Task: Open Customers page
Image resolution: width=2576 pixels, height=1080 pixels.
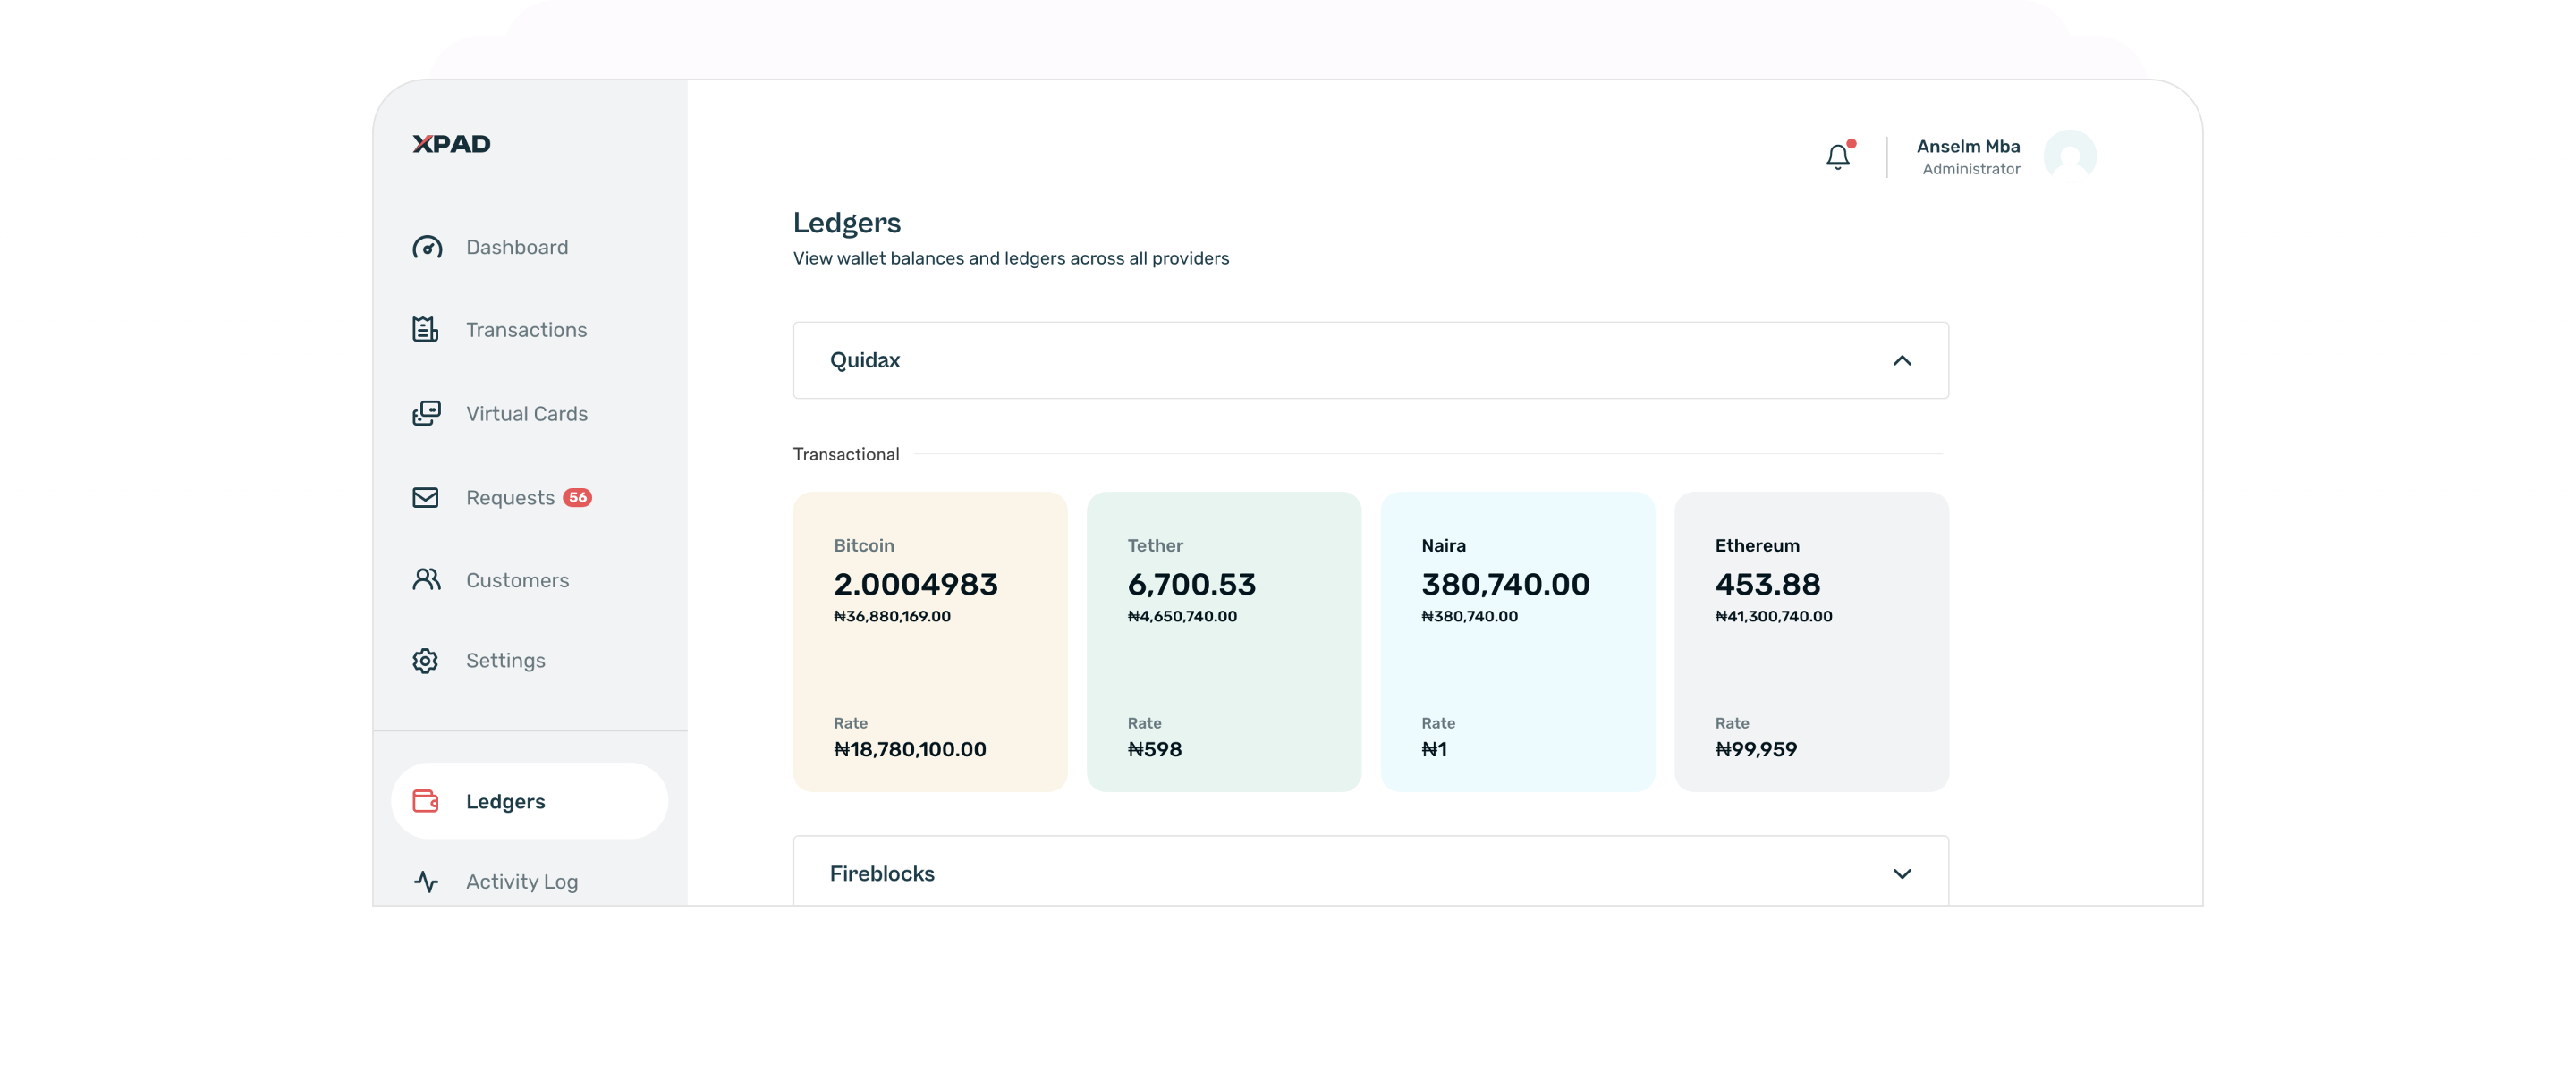Action: [518, 580]
